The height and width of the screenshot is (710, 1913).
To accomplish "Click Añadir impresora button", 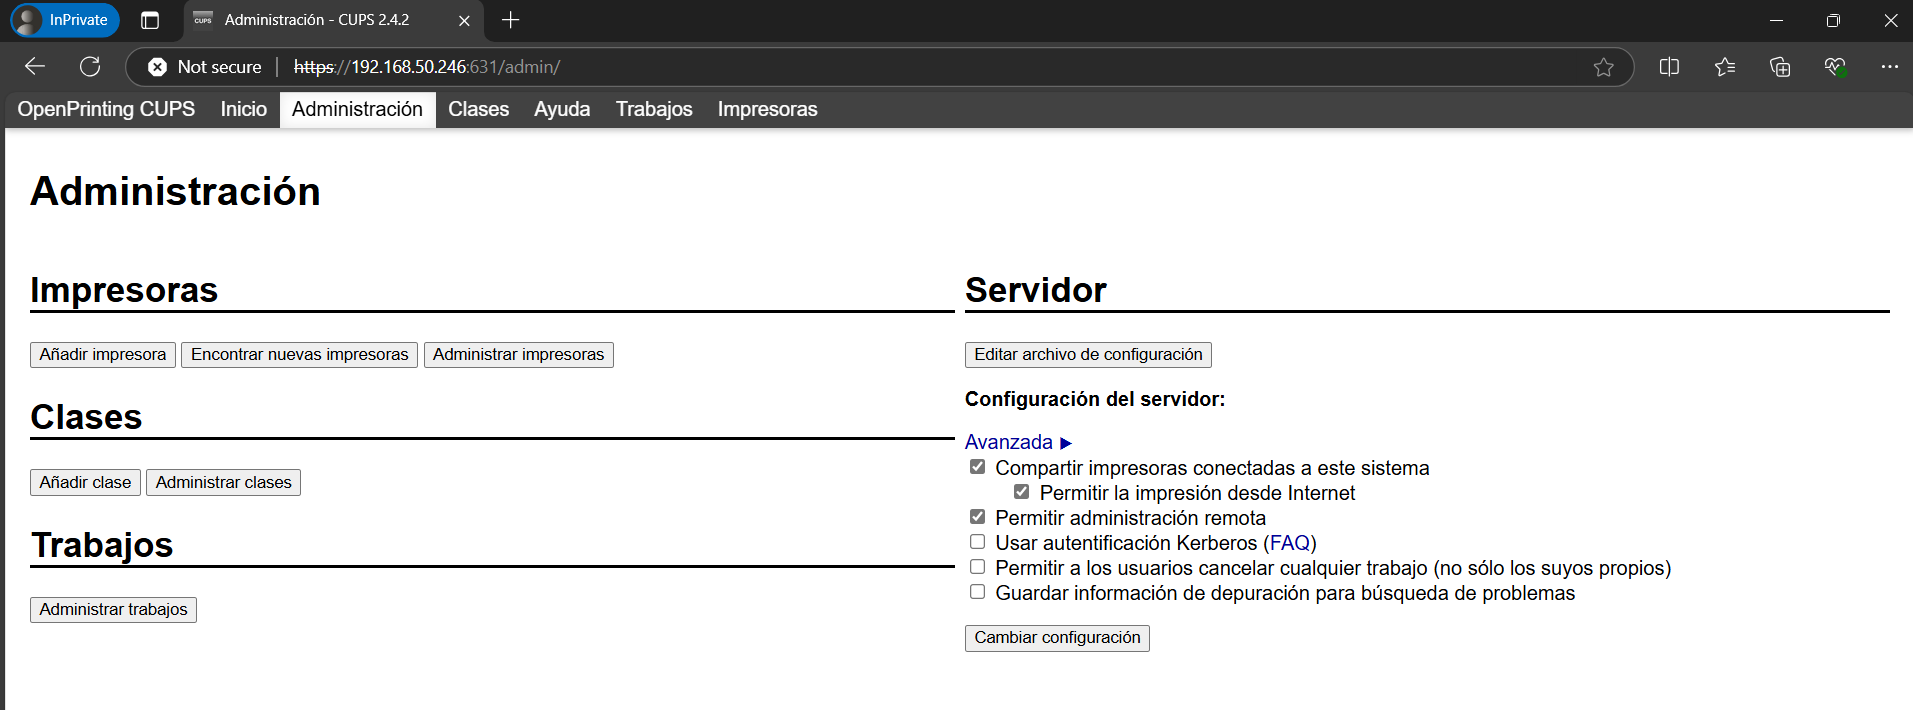I will (103, 355).
